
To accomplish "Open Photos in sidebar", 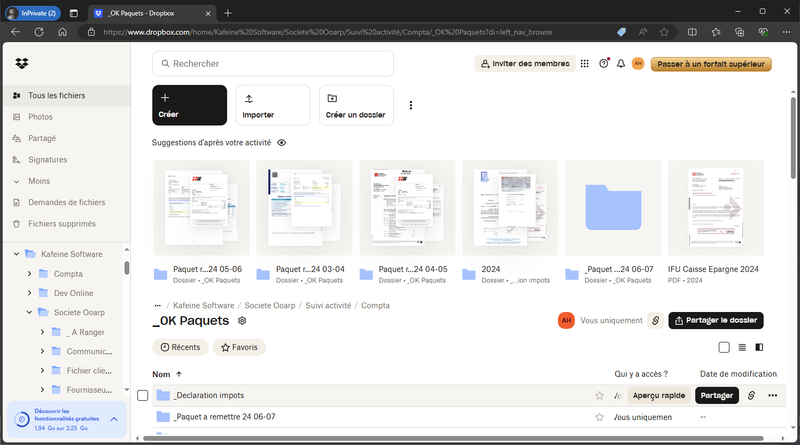I will 65,117.
